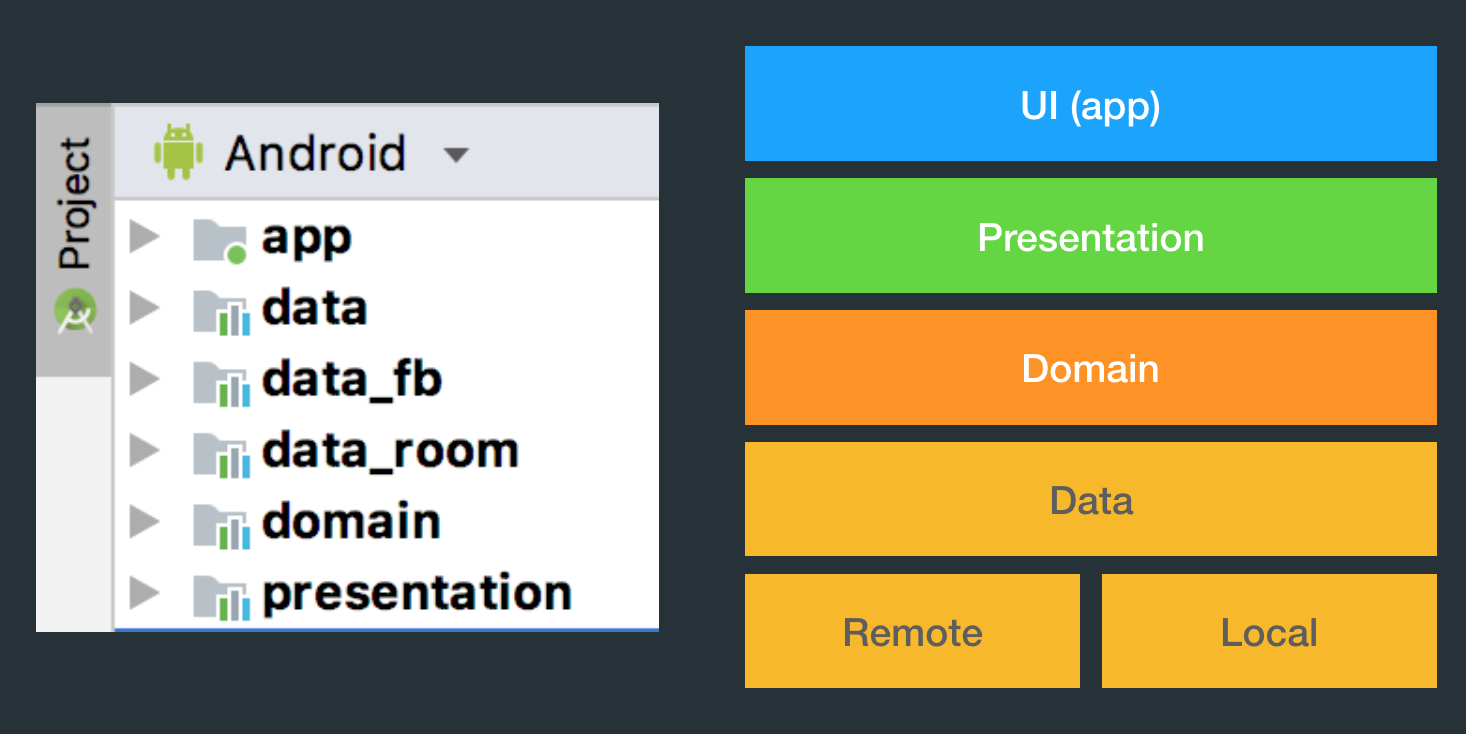Expand the app module tree arrow
Screen dimensions: 1466x734
tap(145, 238)
